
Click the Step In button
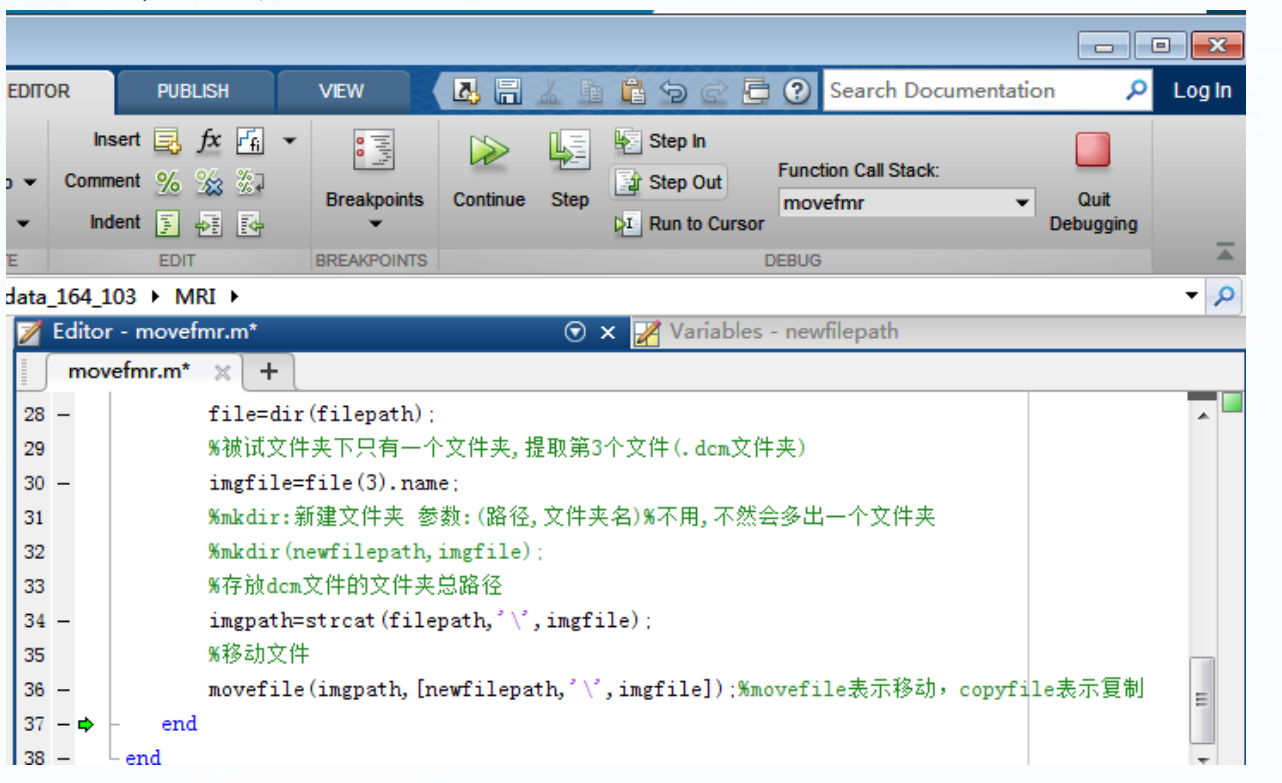click(x=660, y=141)
